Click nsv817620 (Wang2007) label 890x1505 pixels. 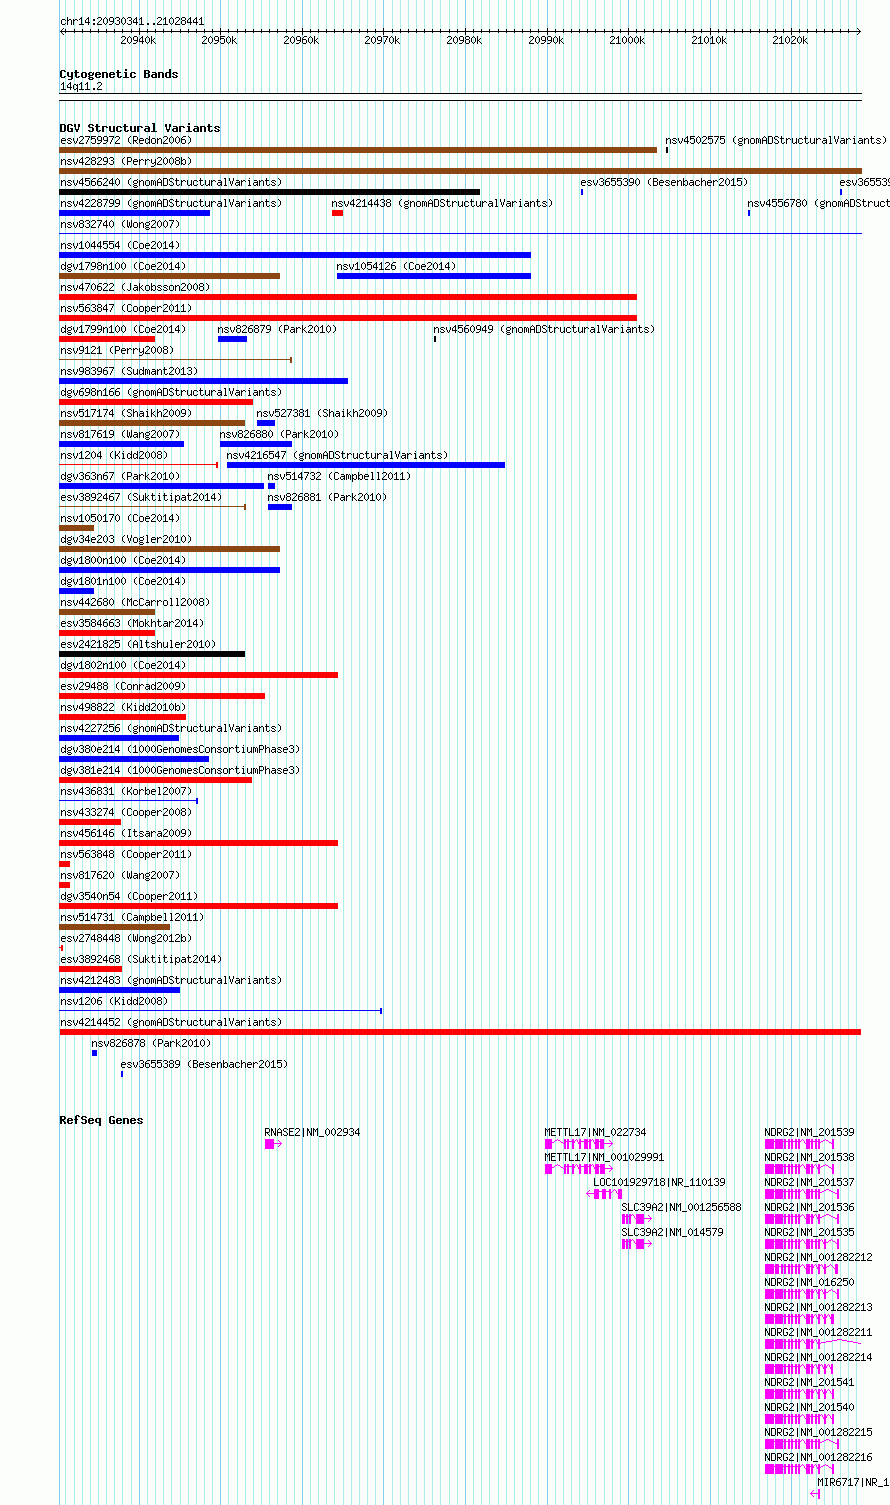pos(119,875)
